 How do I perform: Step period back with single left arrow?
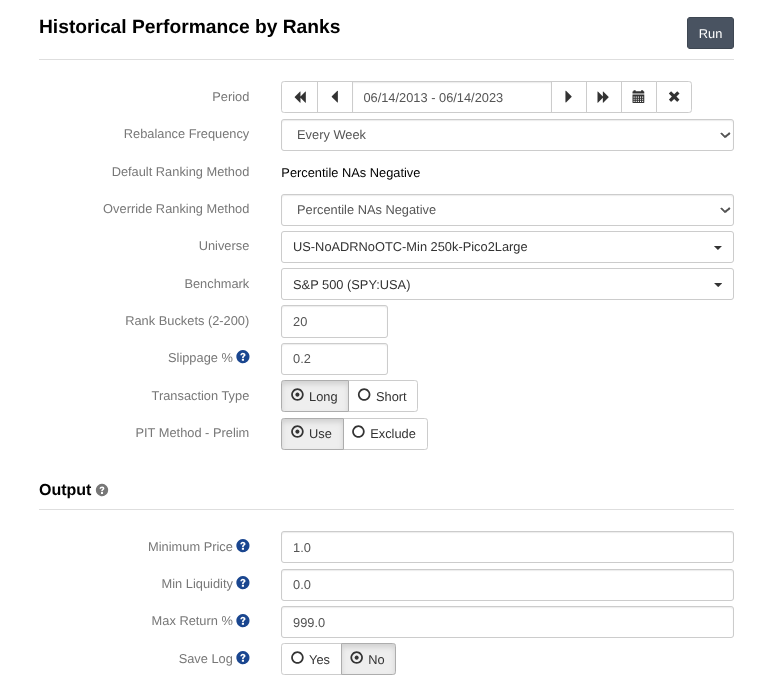335,97
